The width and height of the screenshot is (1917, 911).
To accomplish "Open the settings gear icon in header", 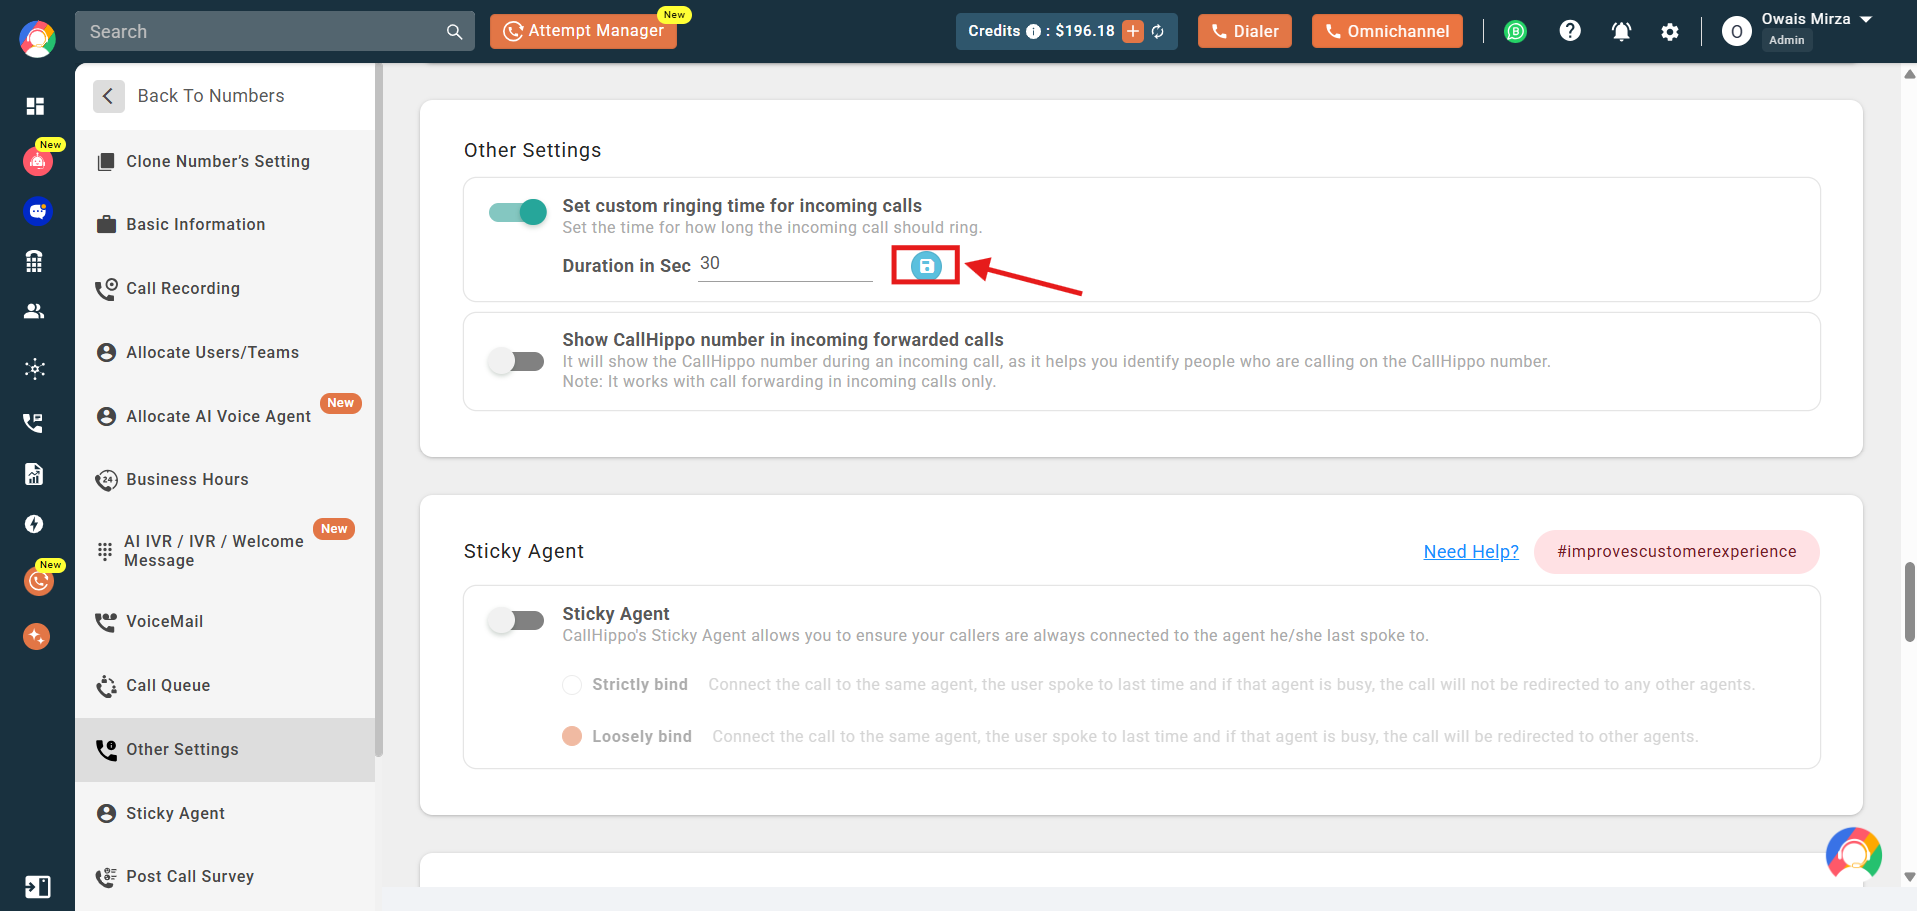I will pyautogui.click(x=1670, y=32).
